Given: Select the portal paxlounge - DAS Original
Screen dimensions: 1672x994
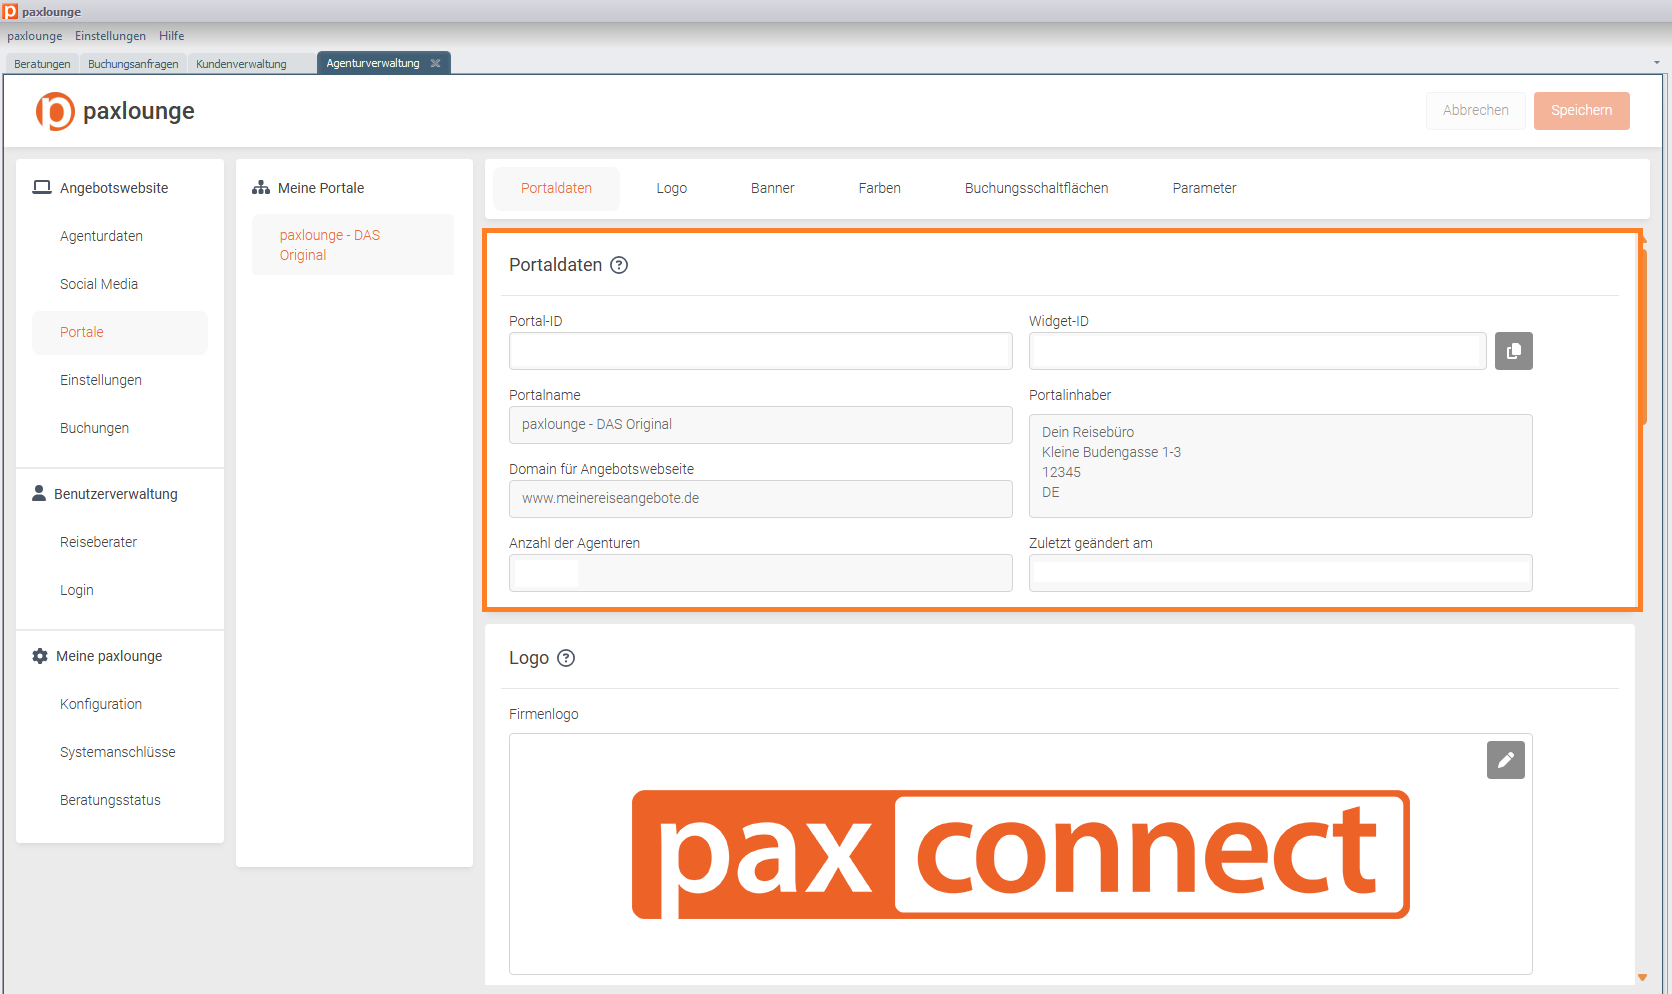Looking at the screenshot, I should click(x=353, y=245).
